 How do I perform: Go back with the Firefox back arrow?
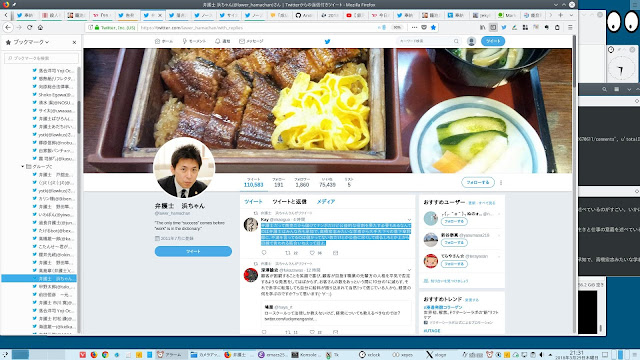8,27
